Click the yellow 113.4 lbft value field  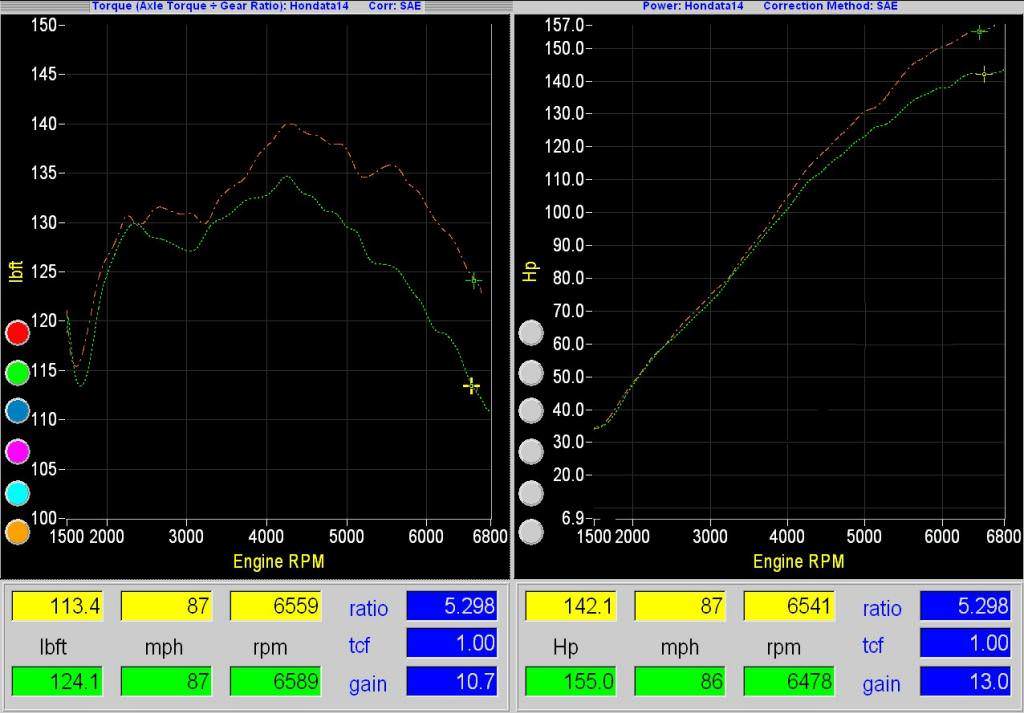click(x=56, y=606)
